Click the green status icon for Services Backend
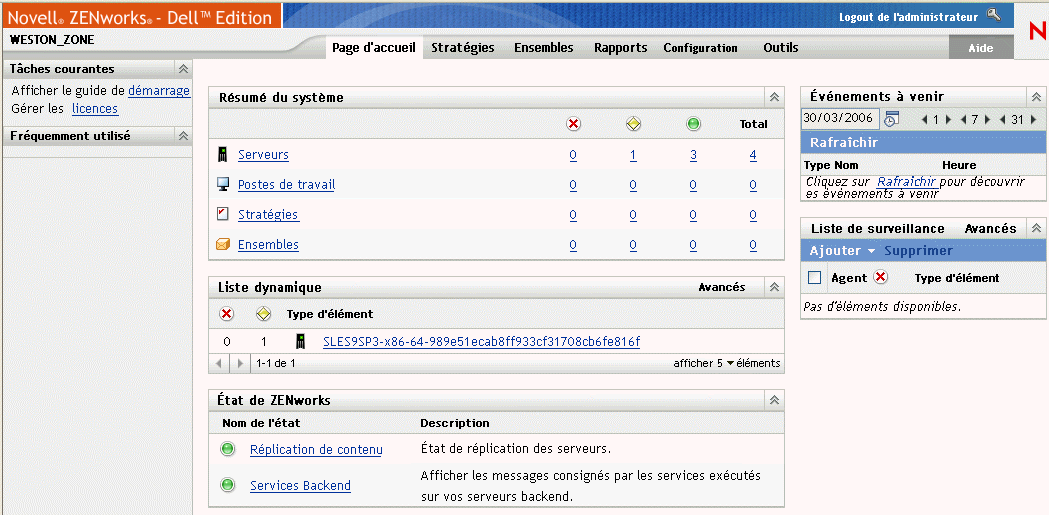The image size is (1049, 515). point(227,485)
